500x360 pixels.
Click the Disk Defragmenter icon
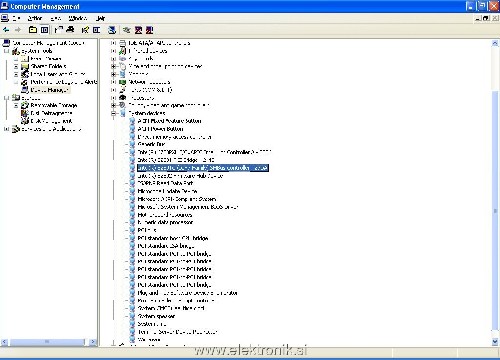click(25, 113)
